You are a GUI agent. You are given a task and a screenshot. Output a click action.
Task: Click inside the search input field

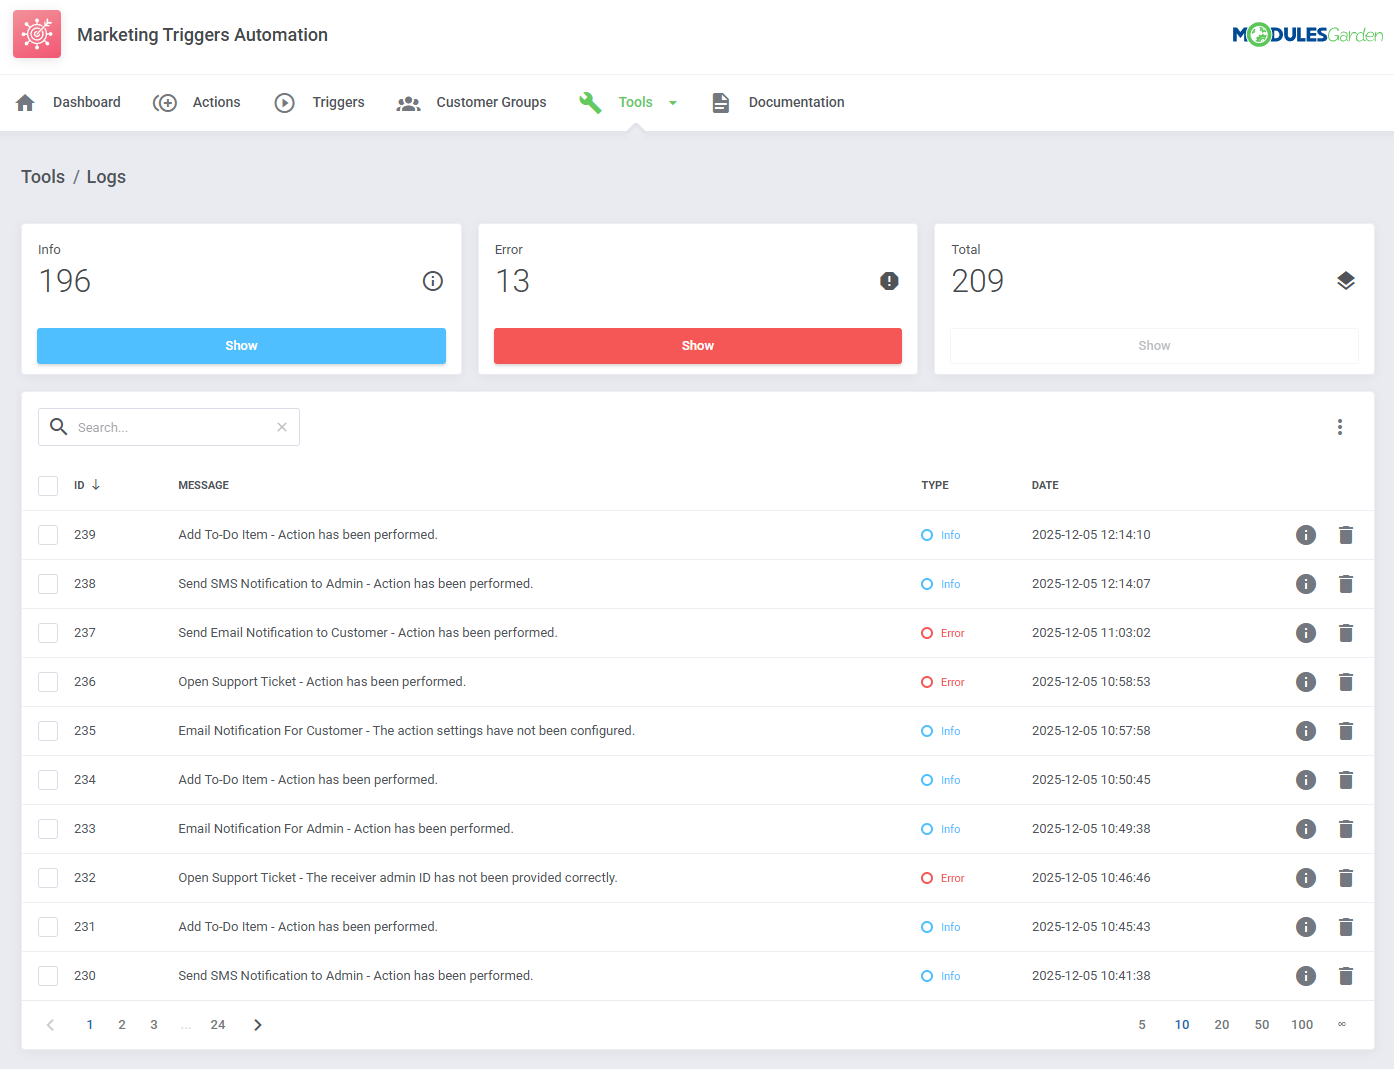tap(160, 427)
